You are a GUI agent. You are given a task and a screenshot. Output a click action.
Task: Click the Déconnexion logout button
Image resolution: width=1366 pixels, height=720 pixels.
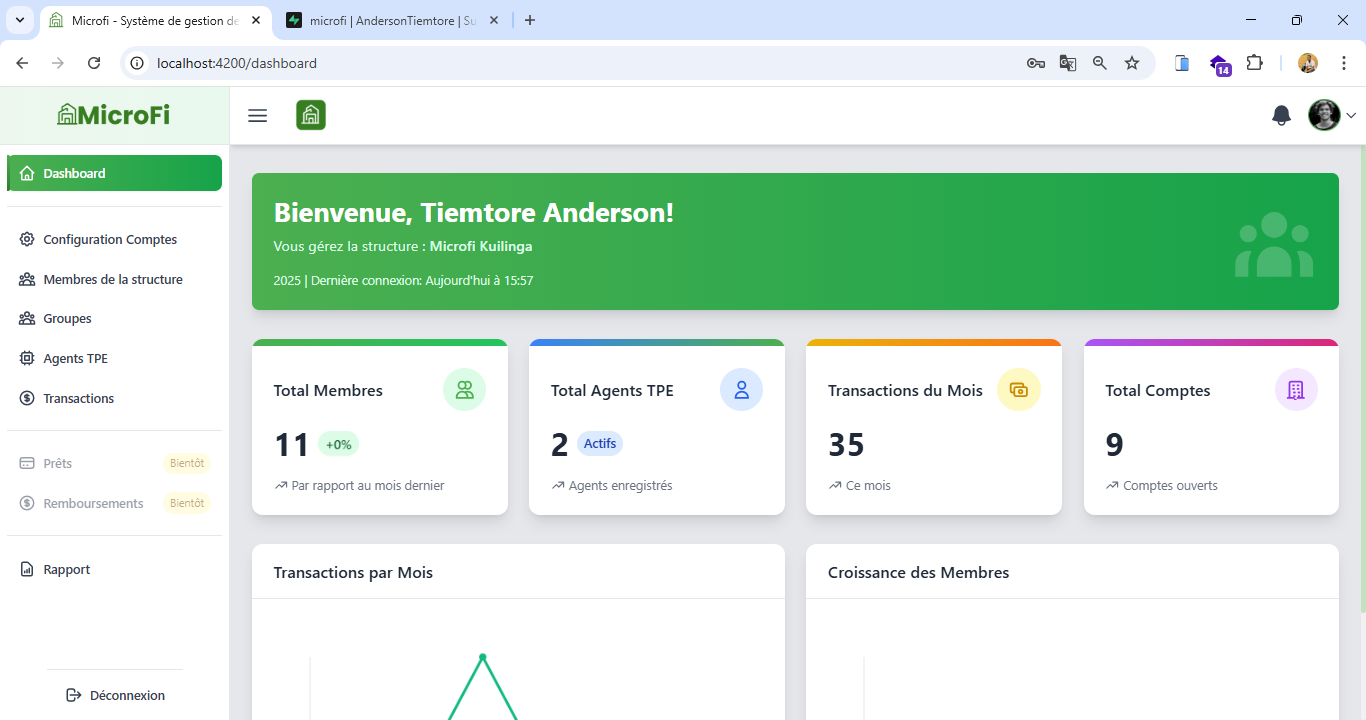[115, 695]
